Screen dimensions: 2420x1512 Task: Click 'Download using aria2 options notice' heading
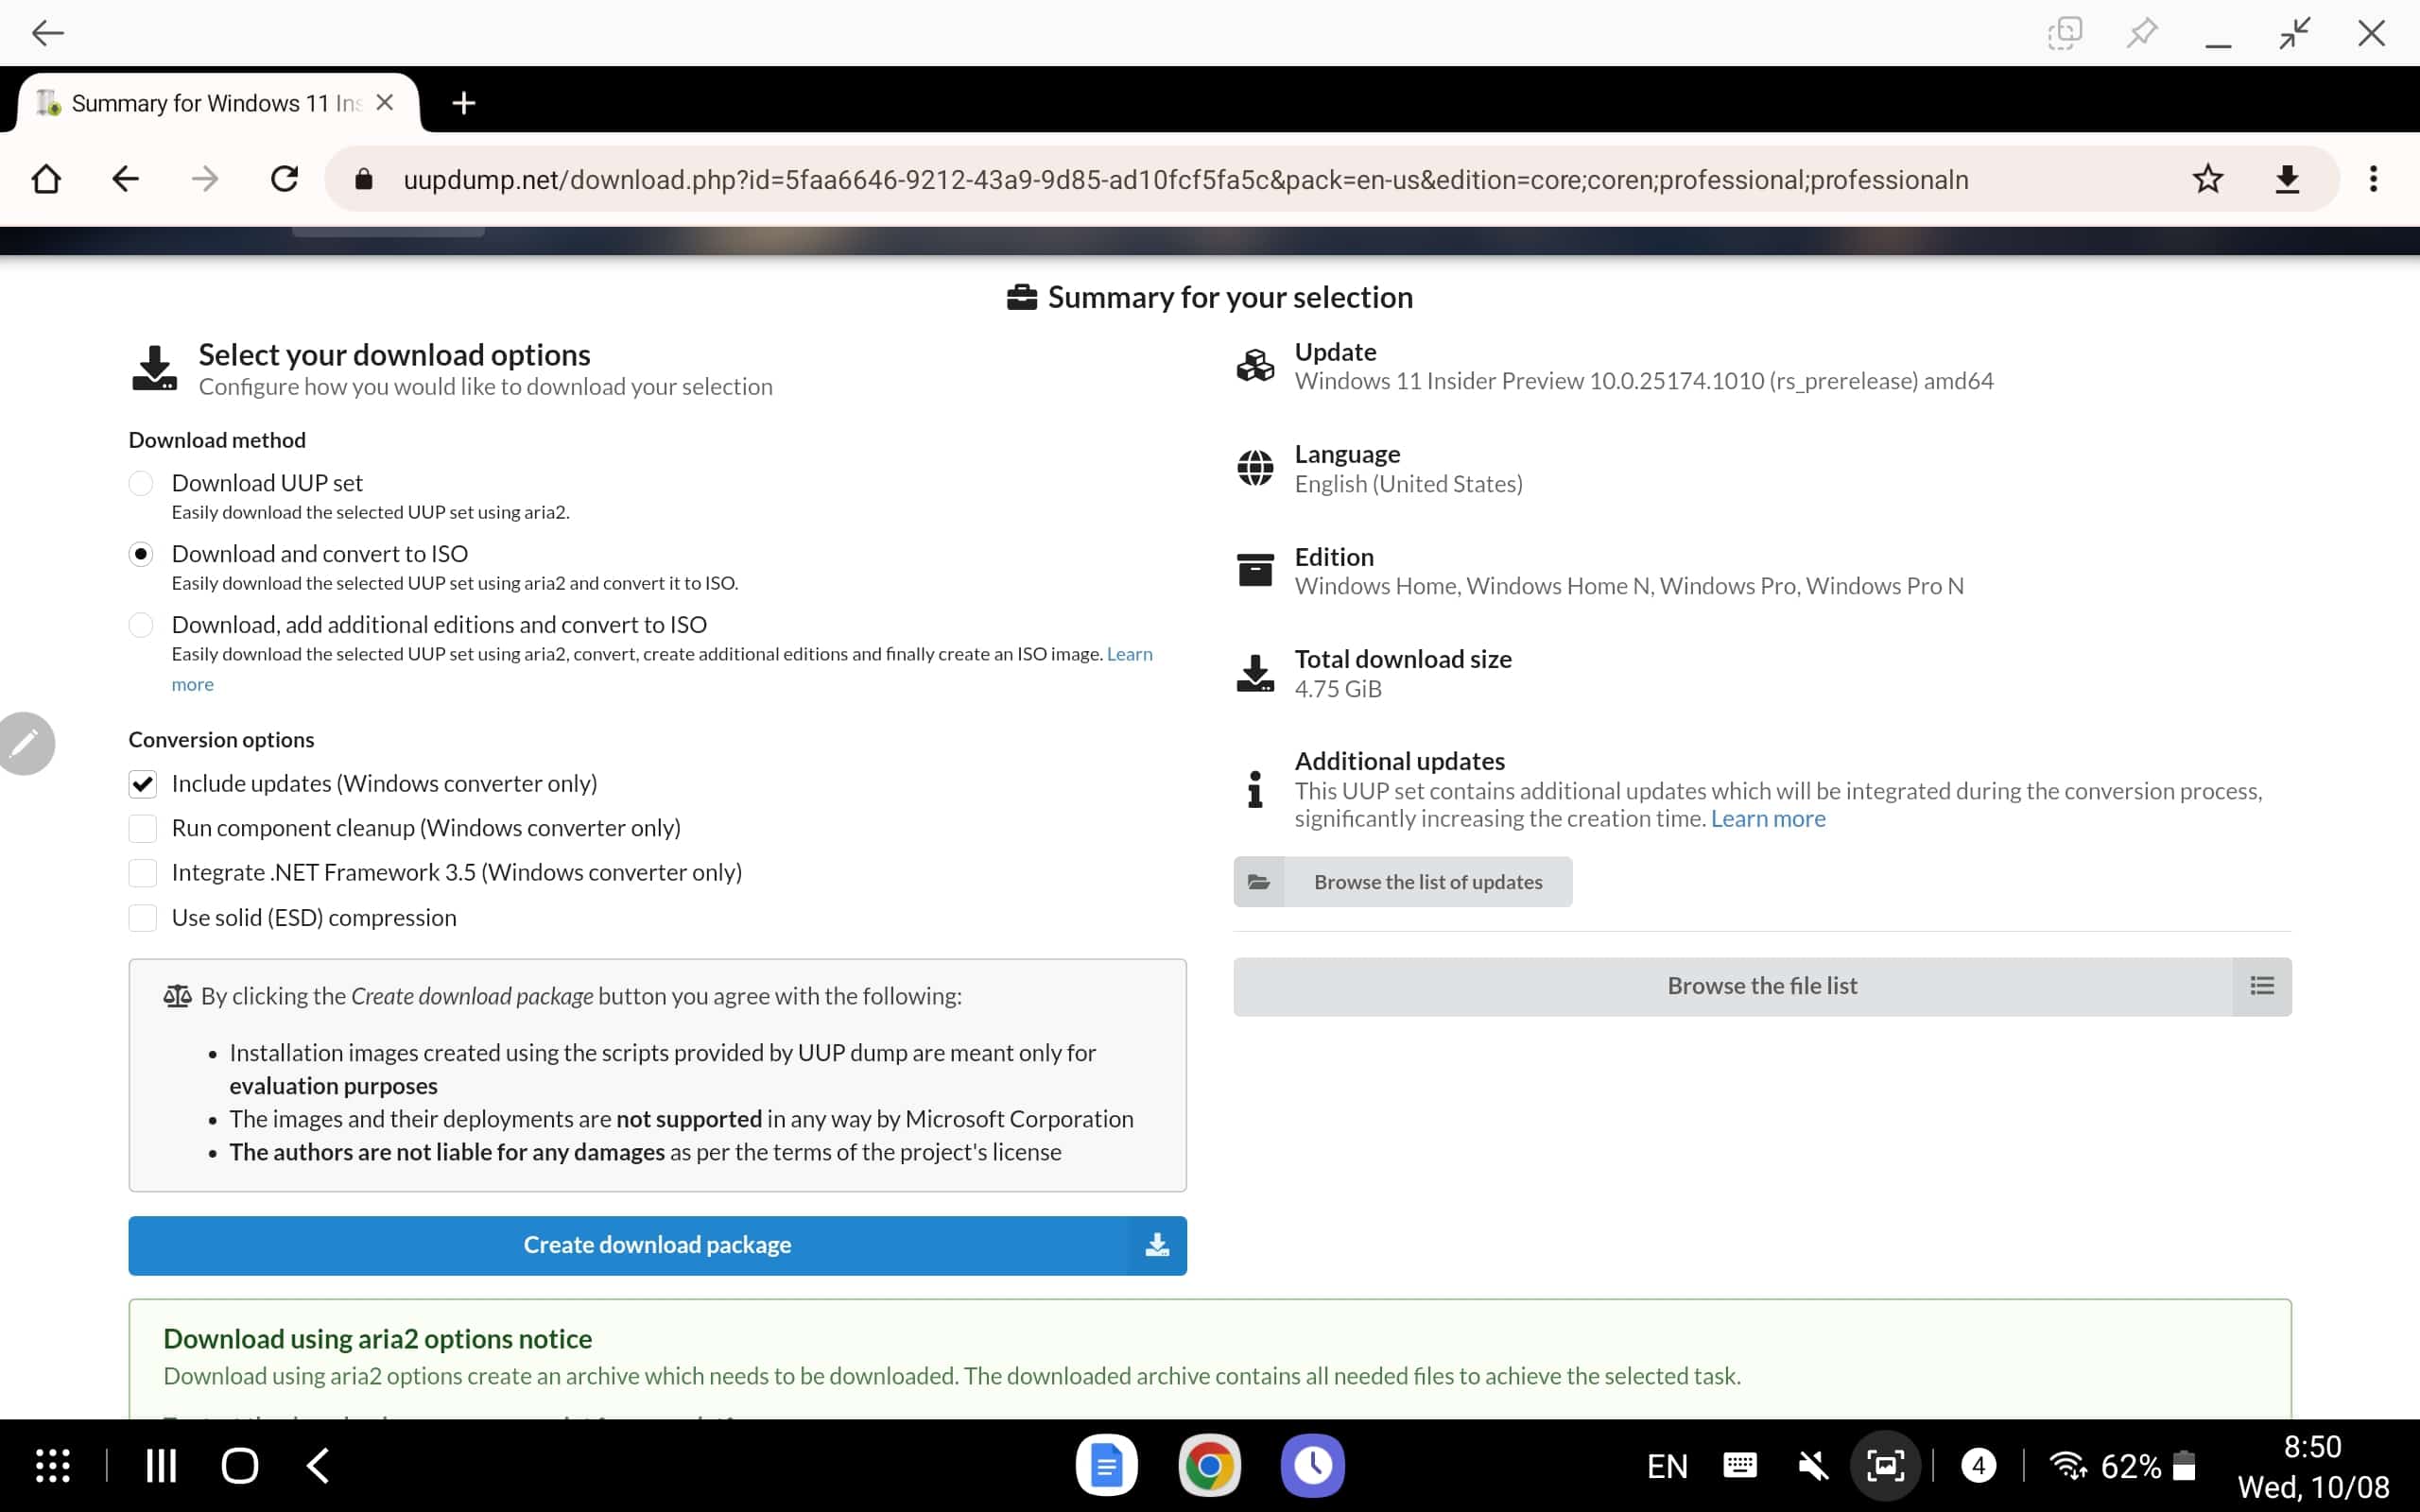point(377,1339)
